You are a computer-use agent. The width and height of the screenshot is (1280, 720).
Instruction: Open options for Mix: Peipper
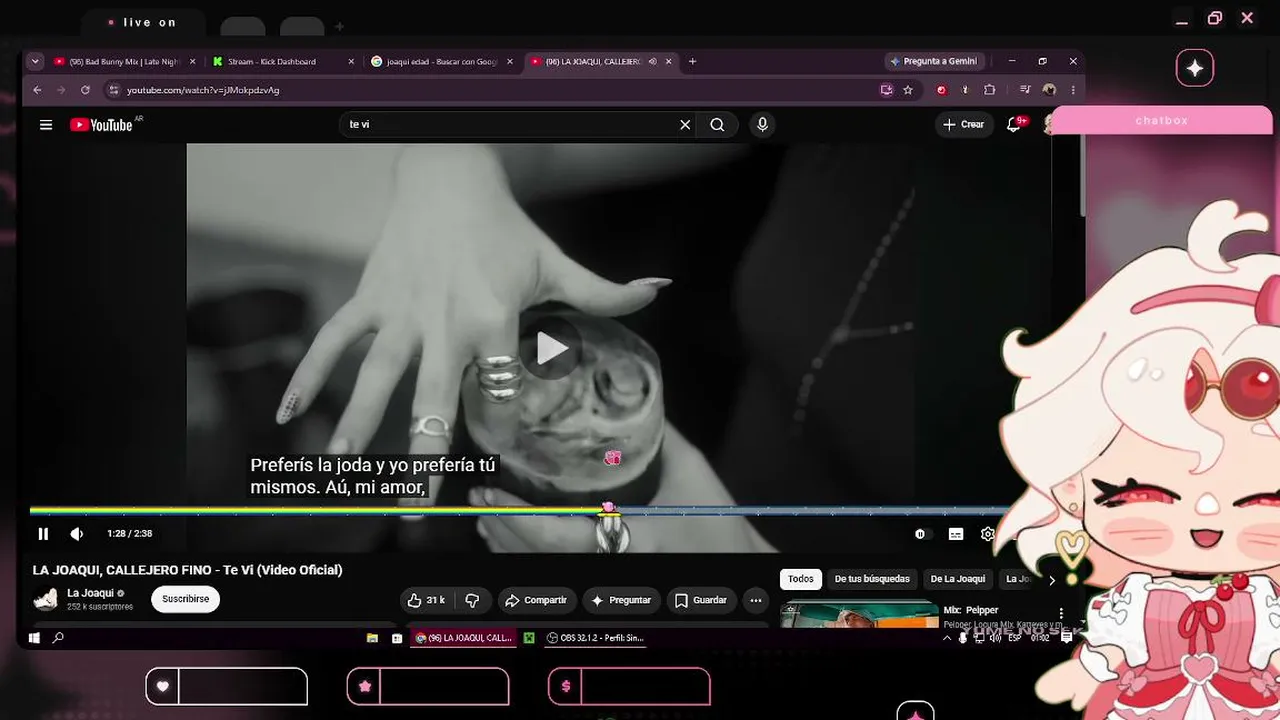coord(1061,613)
